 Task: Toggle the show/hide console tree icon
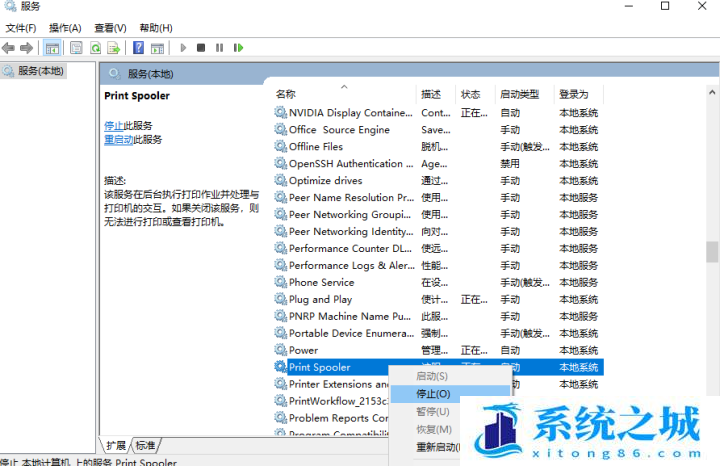(x=52, y=48)
